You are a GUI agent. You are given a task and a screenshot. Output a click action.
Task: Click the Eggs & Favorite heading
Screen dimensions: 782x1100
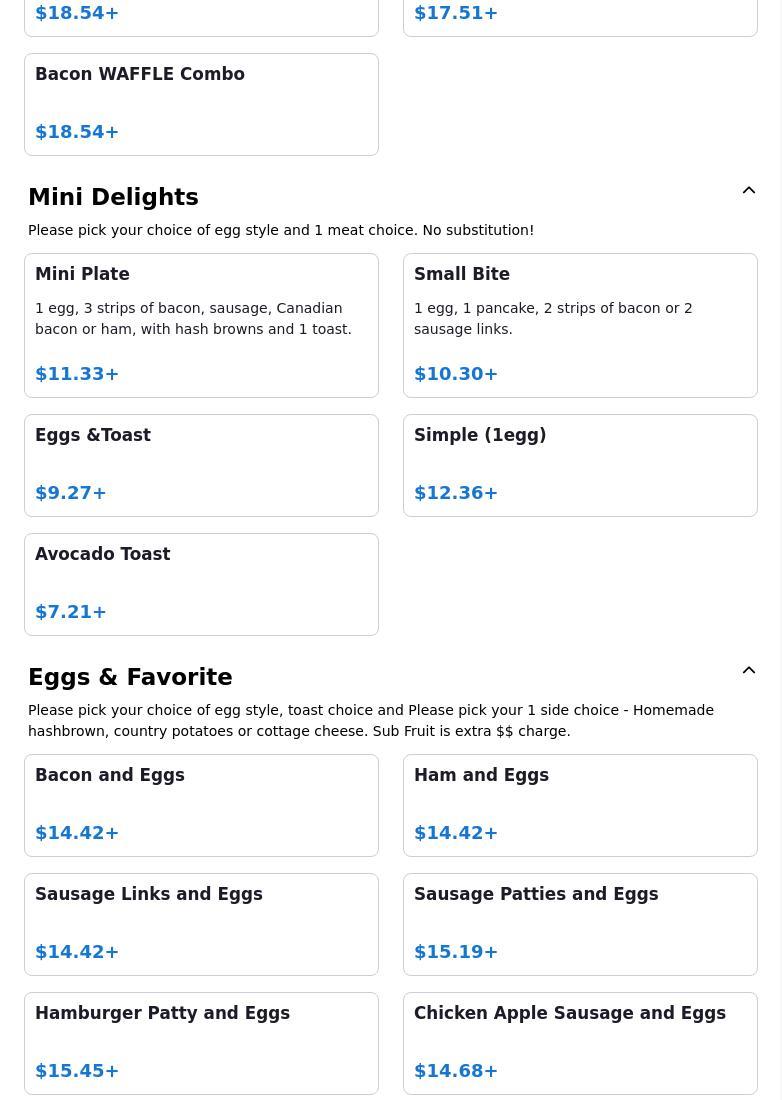pyautogui.click(x=130, y=677)
